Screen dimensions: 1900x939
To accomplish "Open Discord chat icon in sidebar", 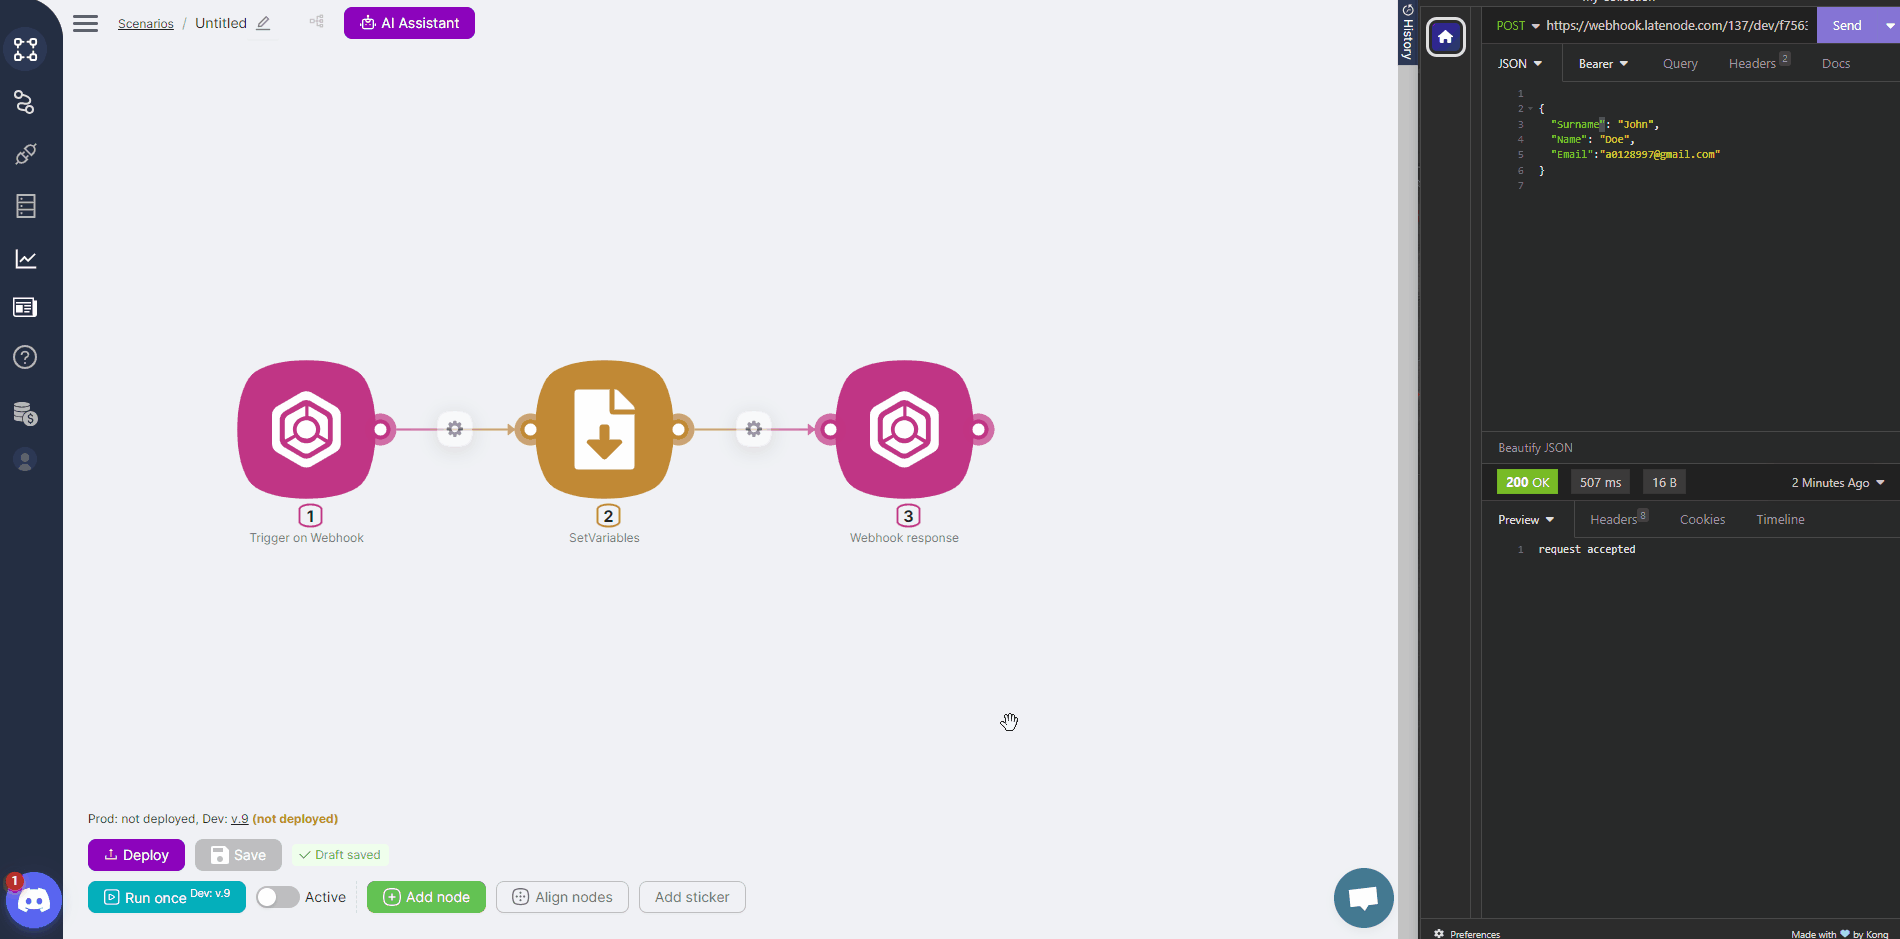I will 33,900.
